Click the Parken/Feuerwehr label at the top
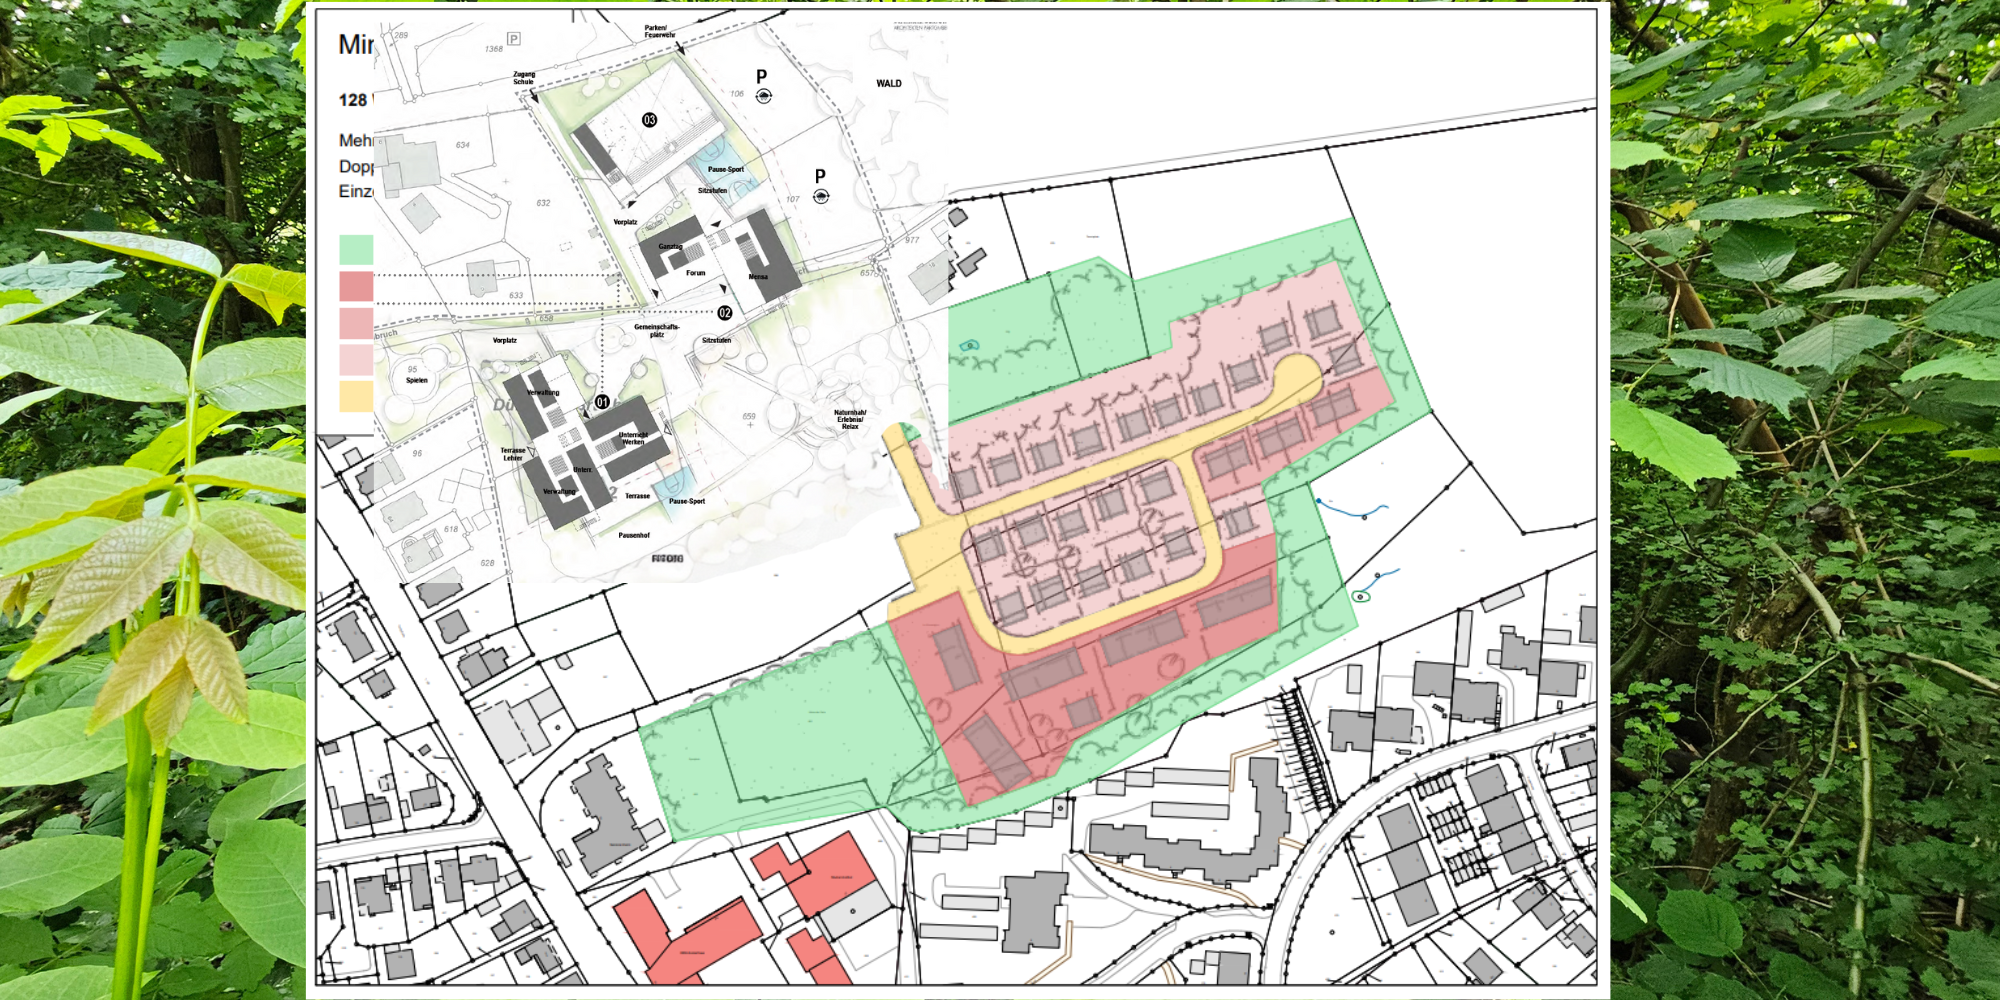 pos(659,32)
